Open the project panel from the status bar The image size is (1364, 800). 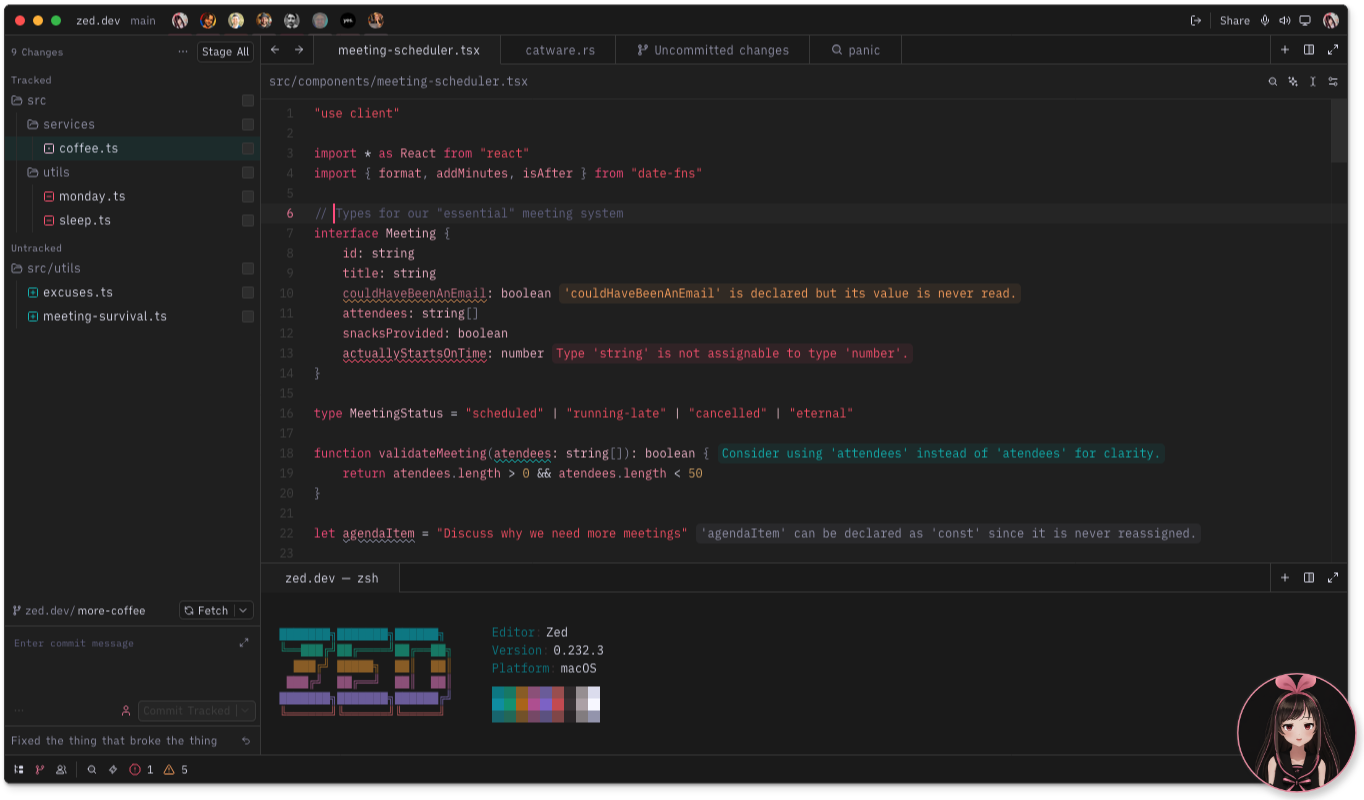tap(19, 770)
